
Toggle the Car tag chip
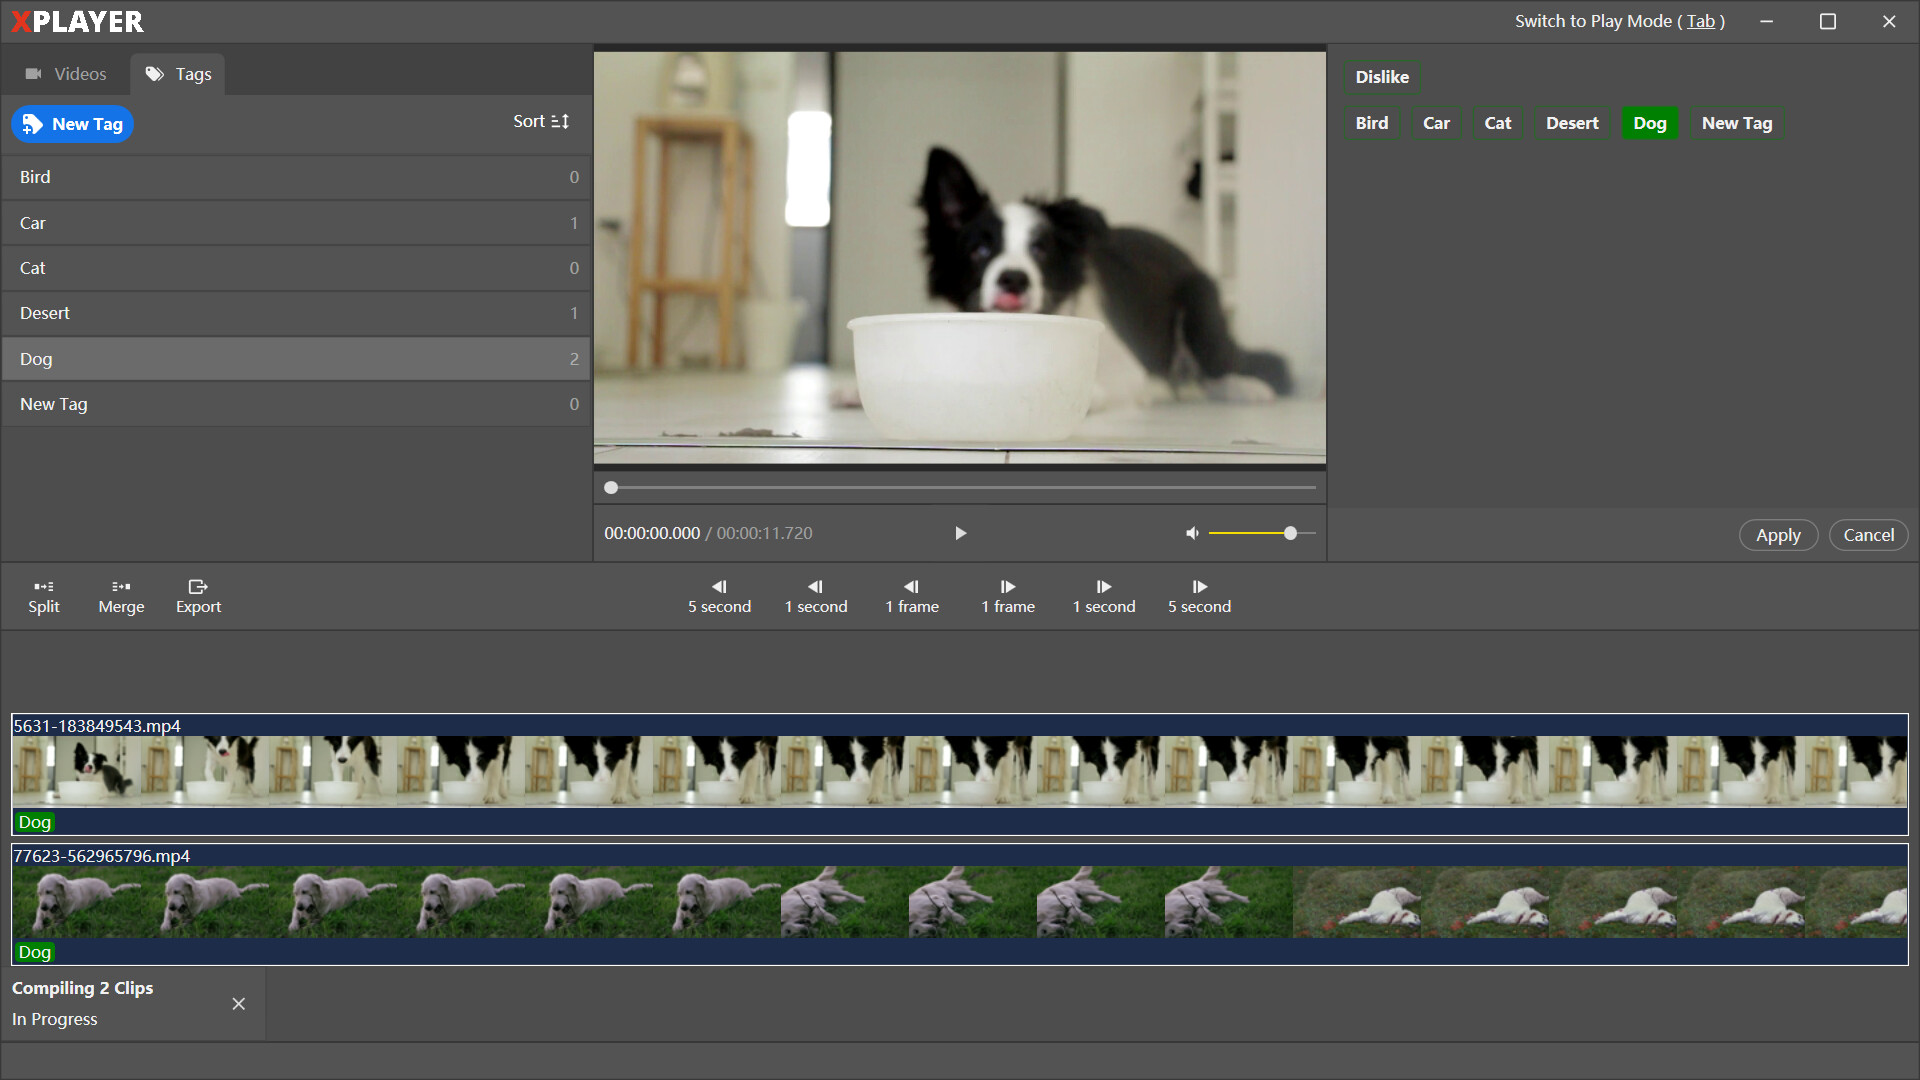[1436, 123]
